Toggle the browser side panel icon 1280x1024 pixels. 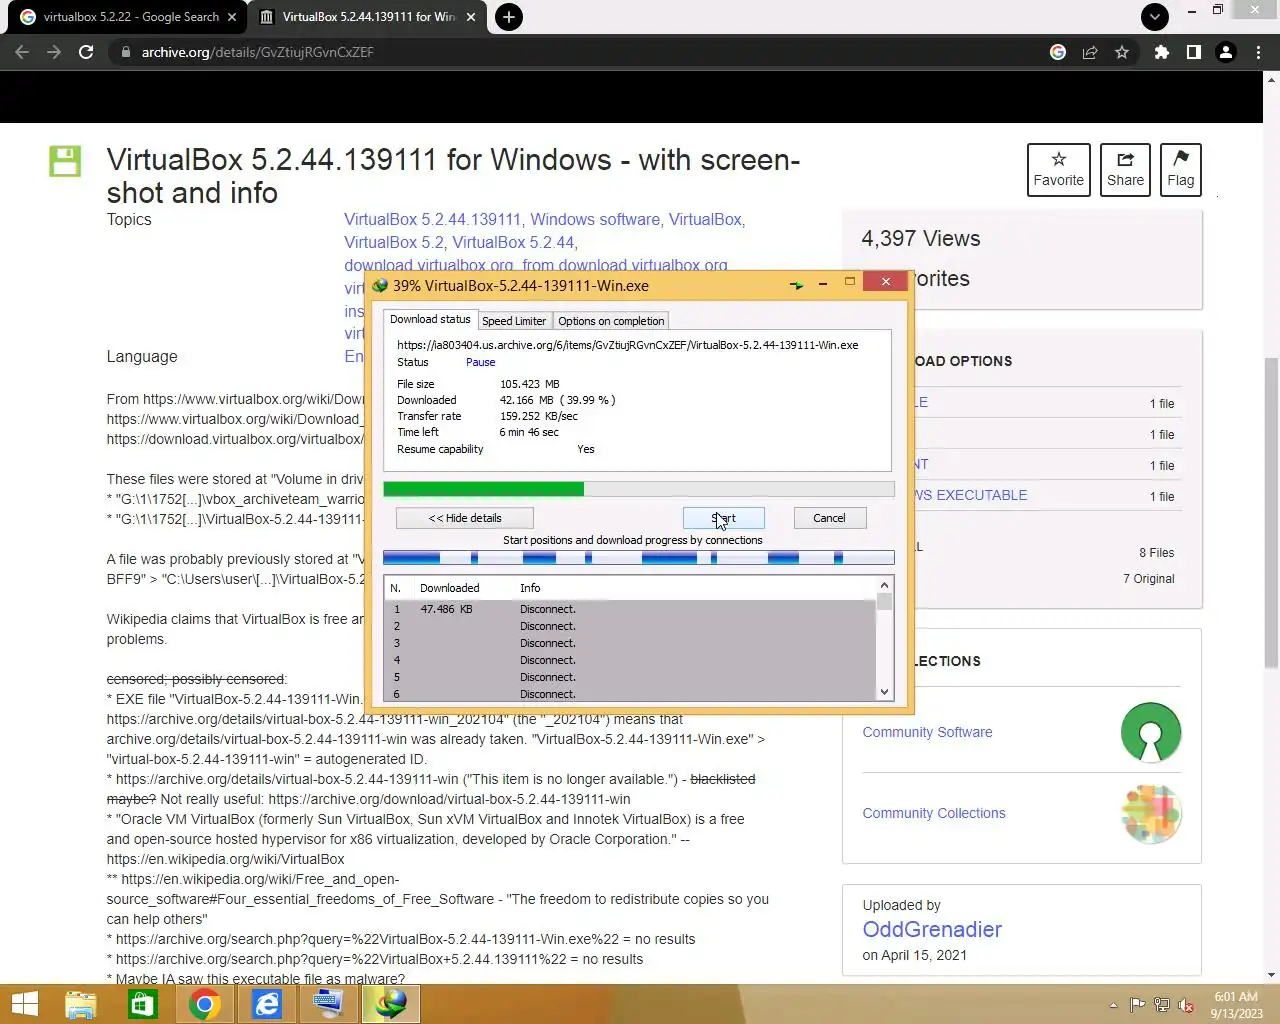(1194, 52)
